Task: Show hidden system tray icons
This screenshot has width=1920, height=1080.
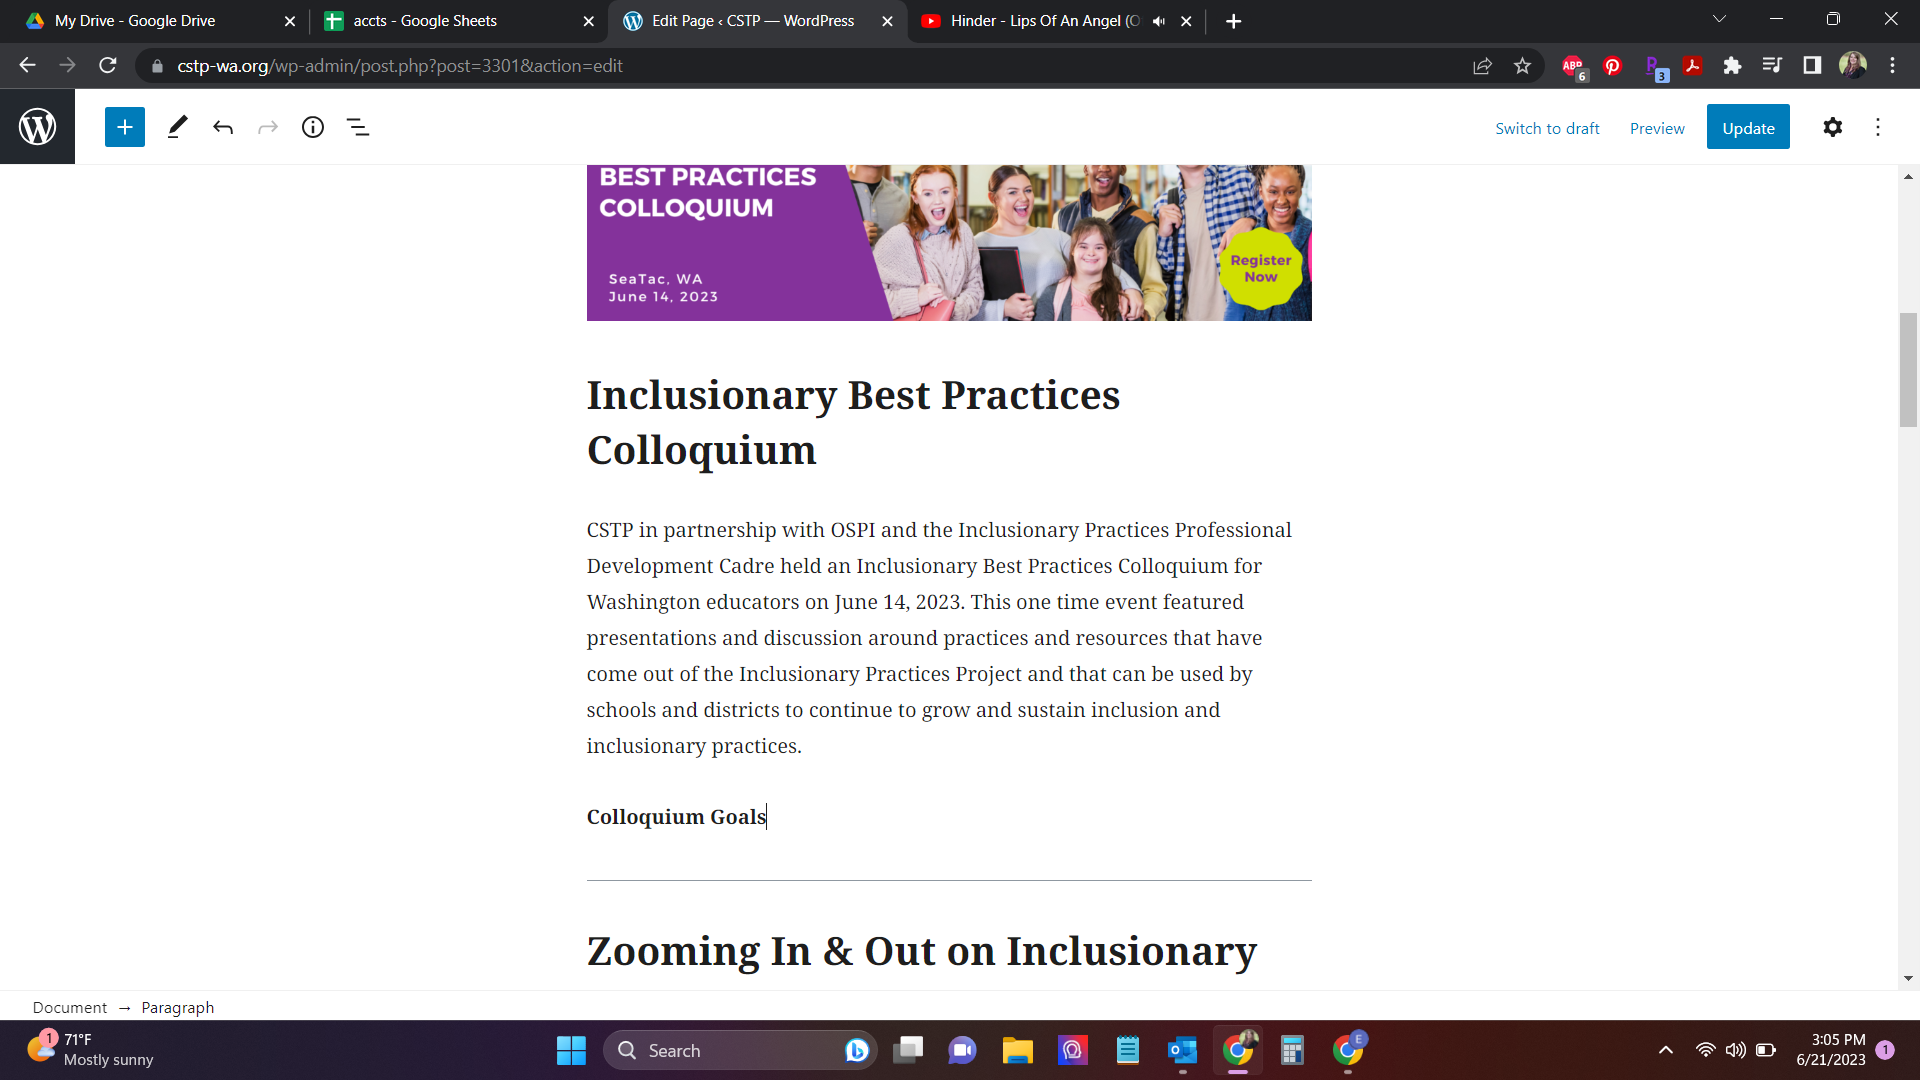Action: pyautogui.click(x=1665, y=1050)
